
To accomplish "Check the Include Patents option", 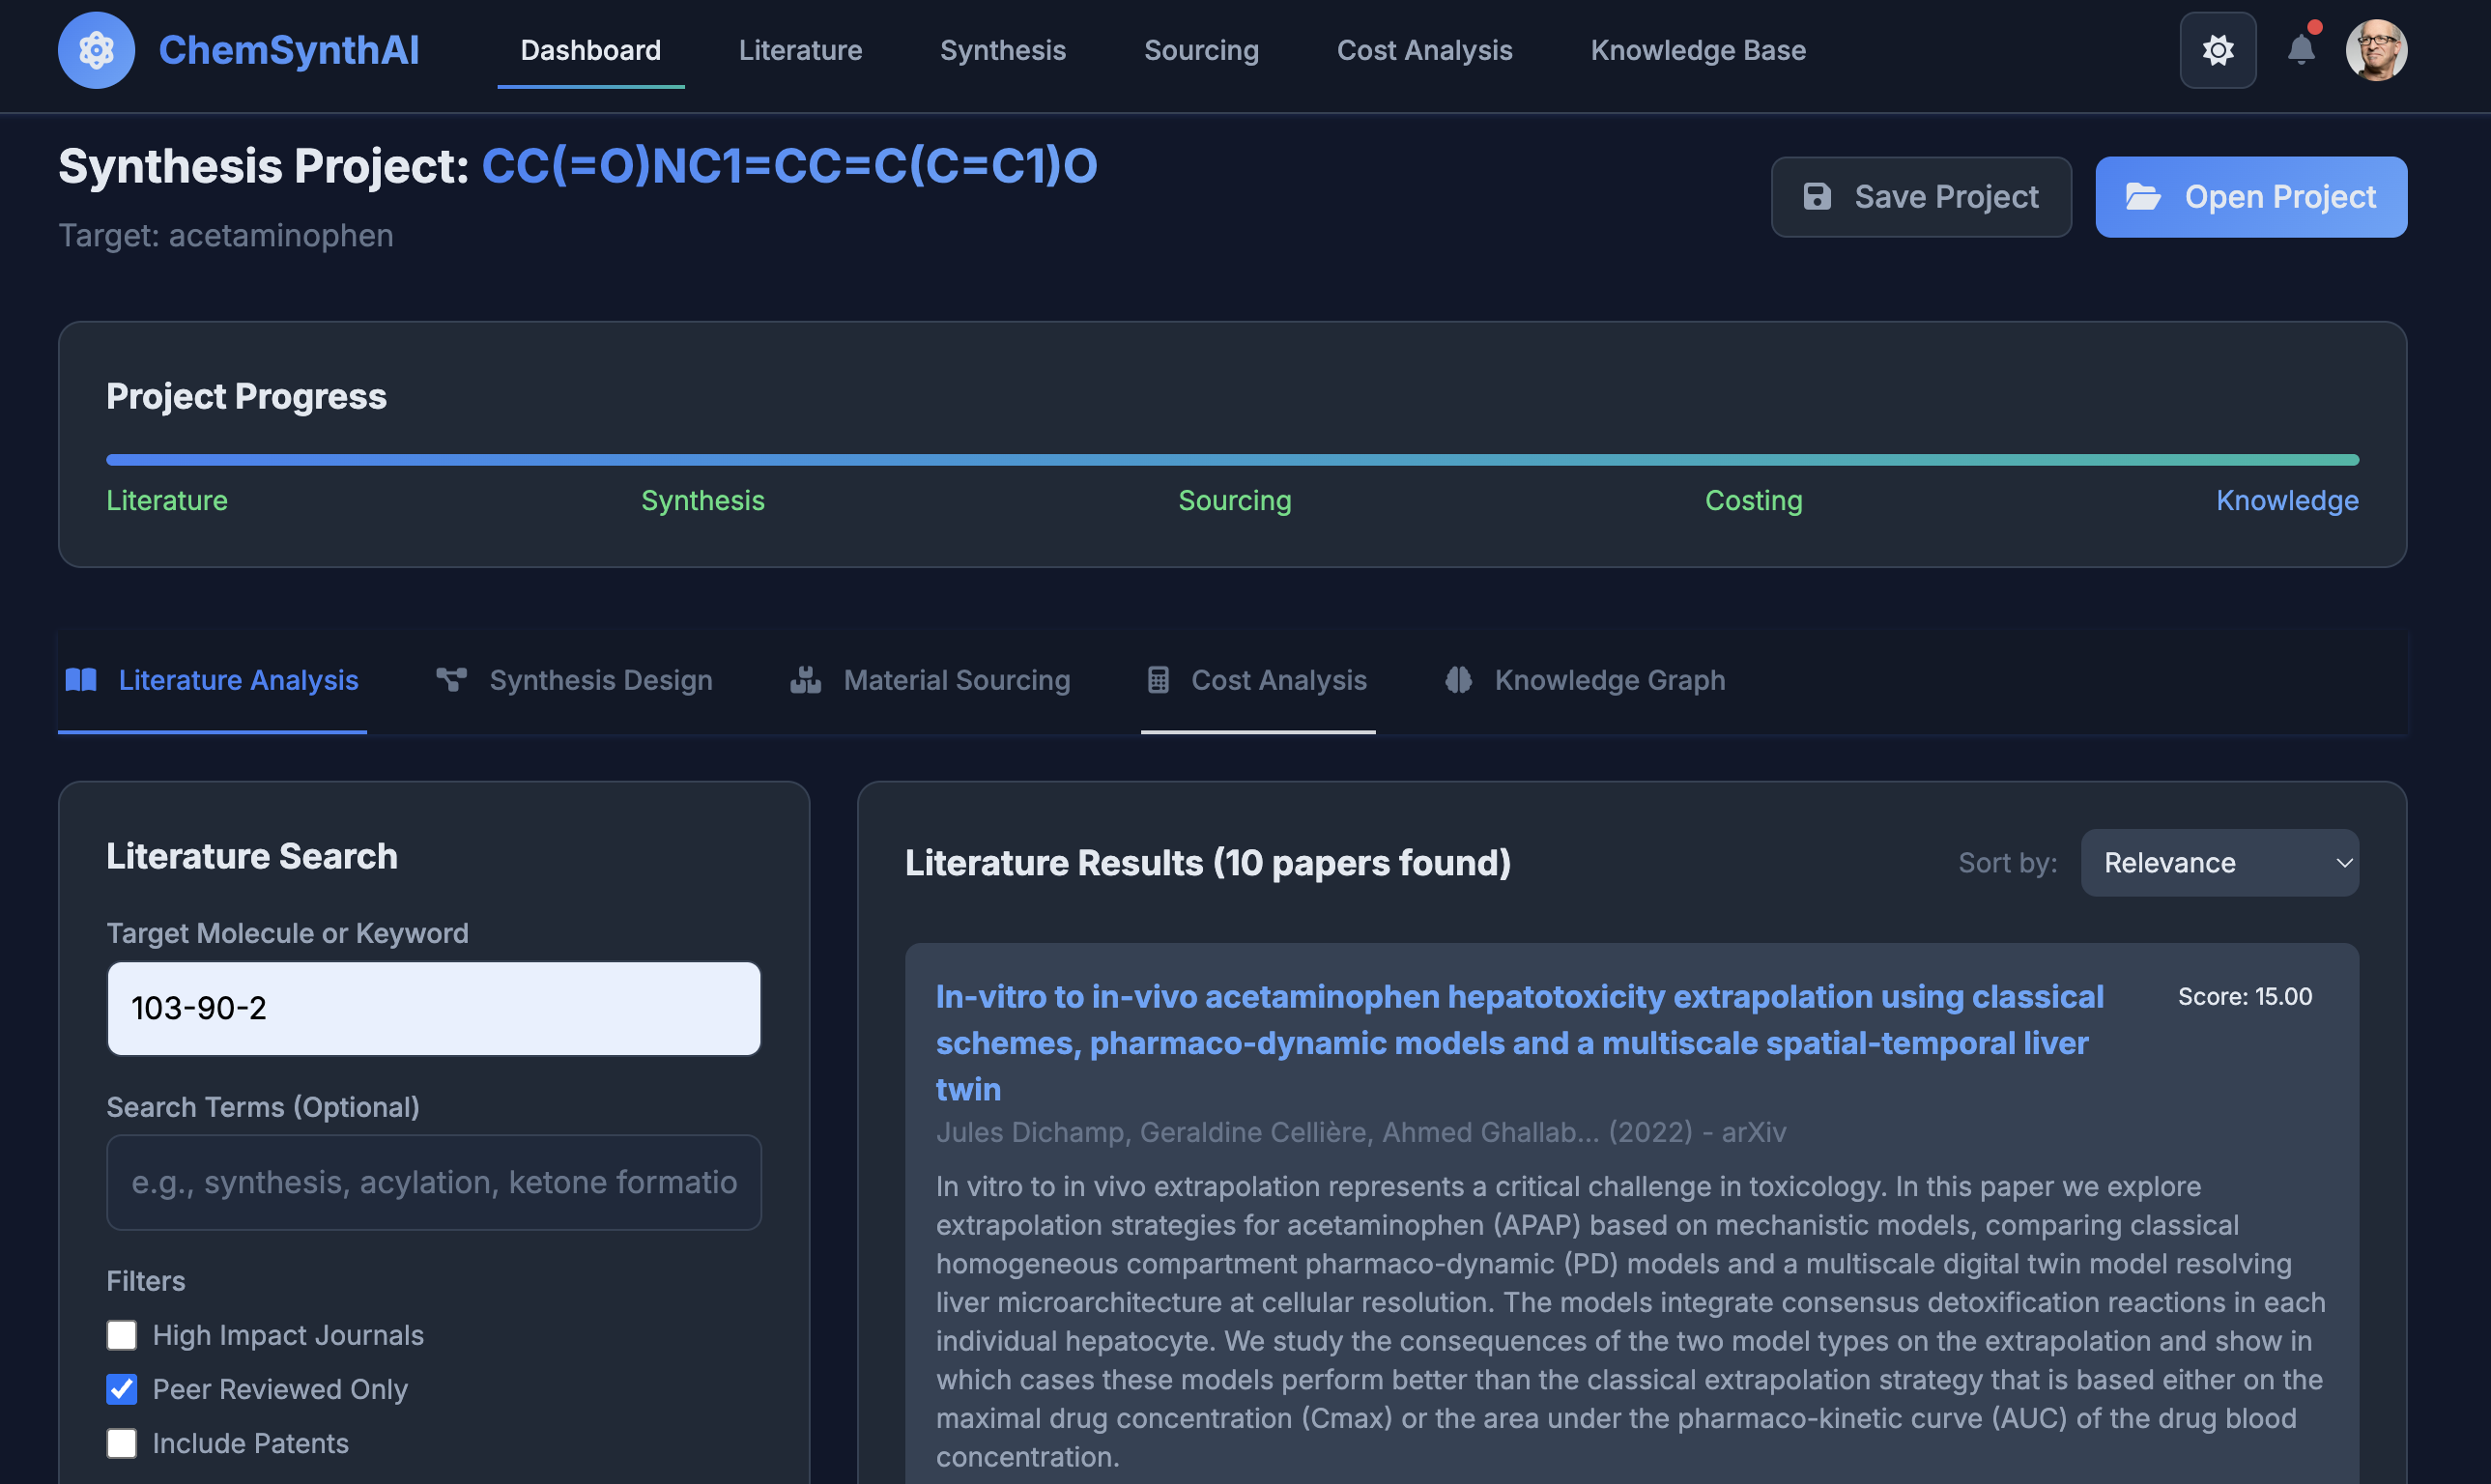I will point(121,1443).
